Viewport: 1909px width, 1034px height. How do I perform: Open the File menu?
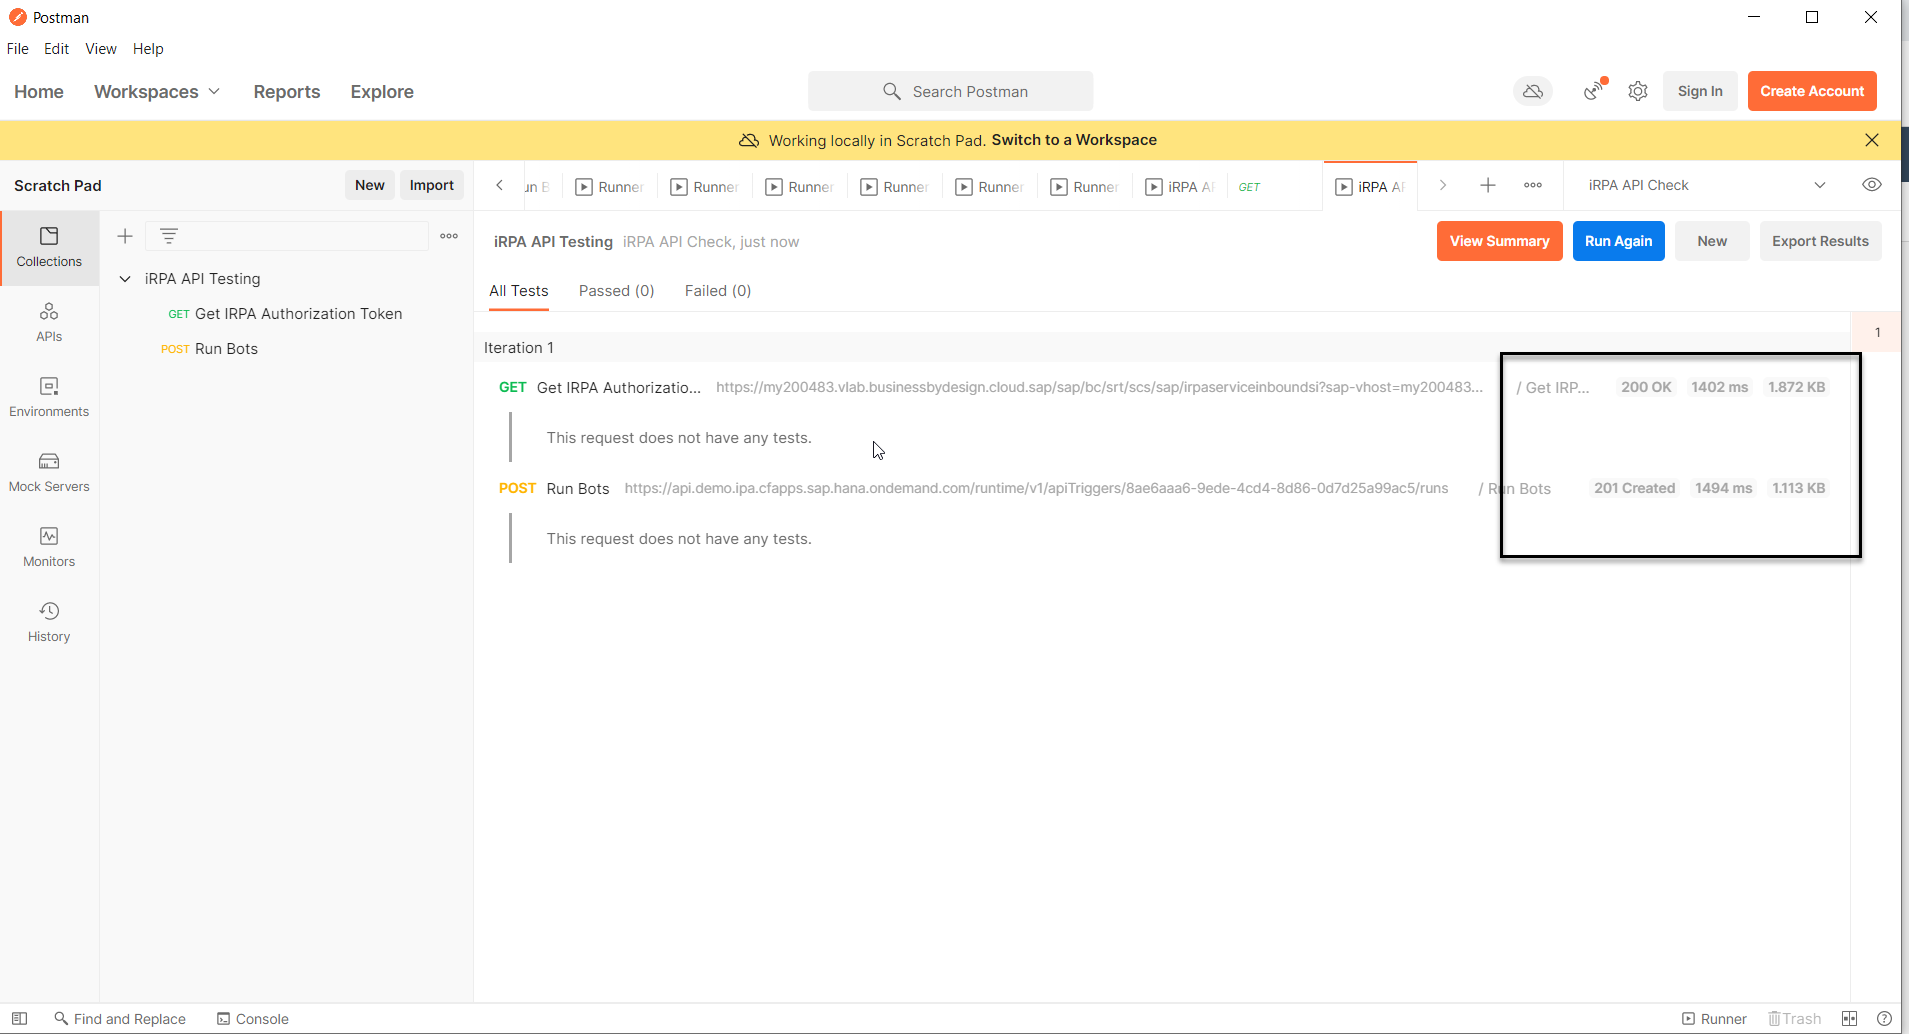(x=18, y=48)
